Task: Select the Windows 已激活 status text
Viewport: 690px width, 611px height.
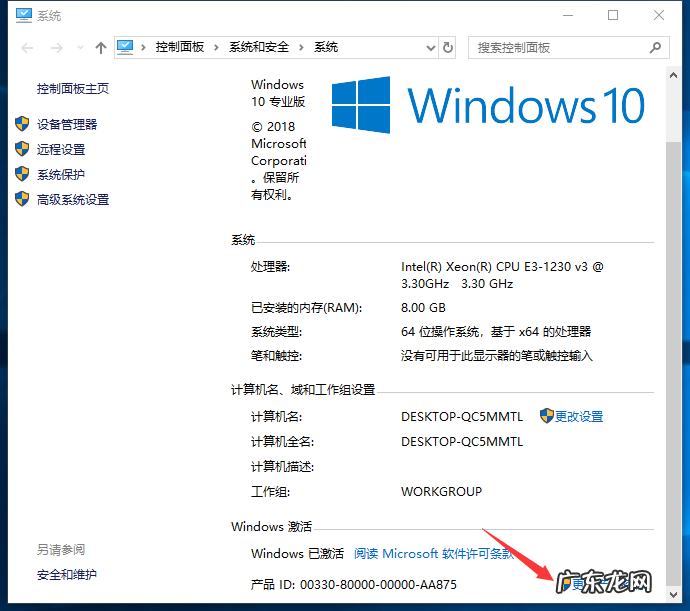Action: tap(297, 554)
